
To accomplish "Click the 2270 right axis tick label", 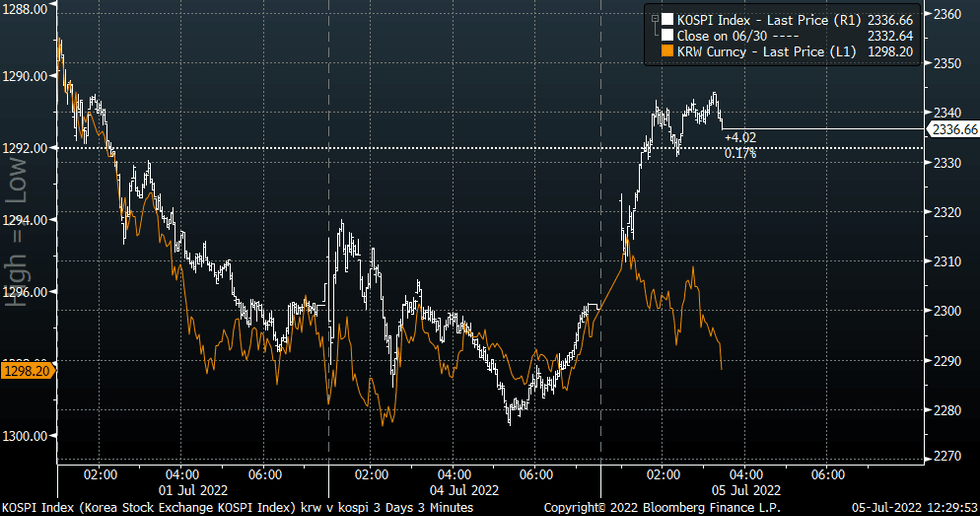I will tap(946, 458).
